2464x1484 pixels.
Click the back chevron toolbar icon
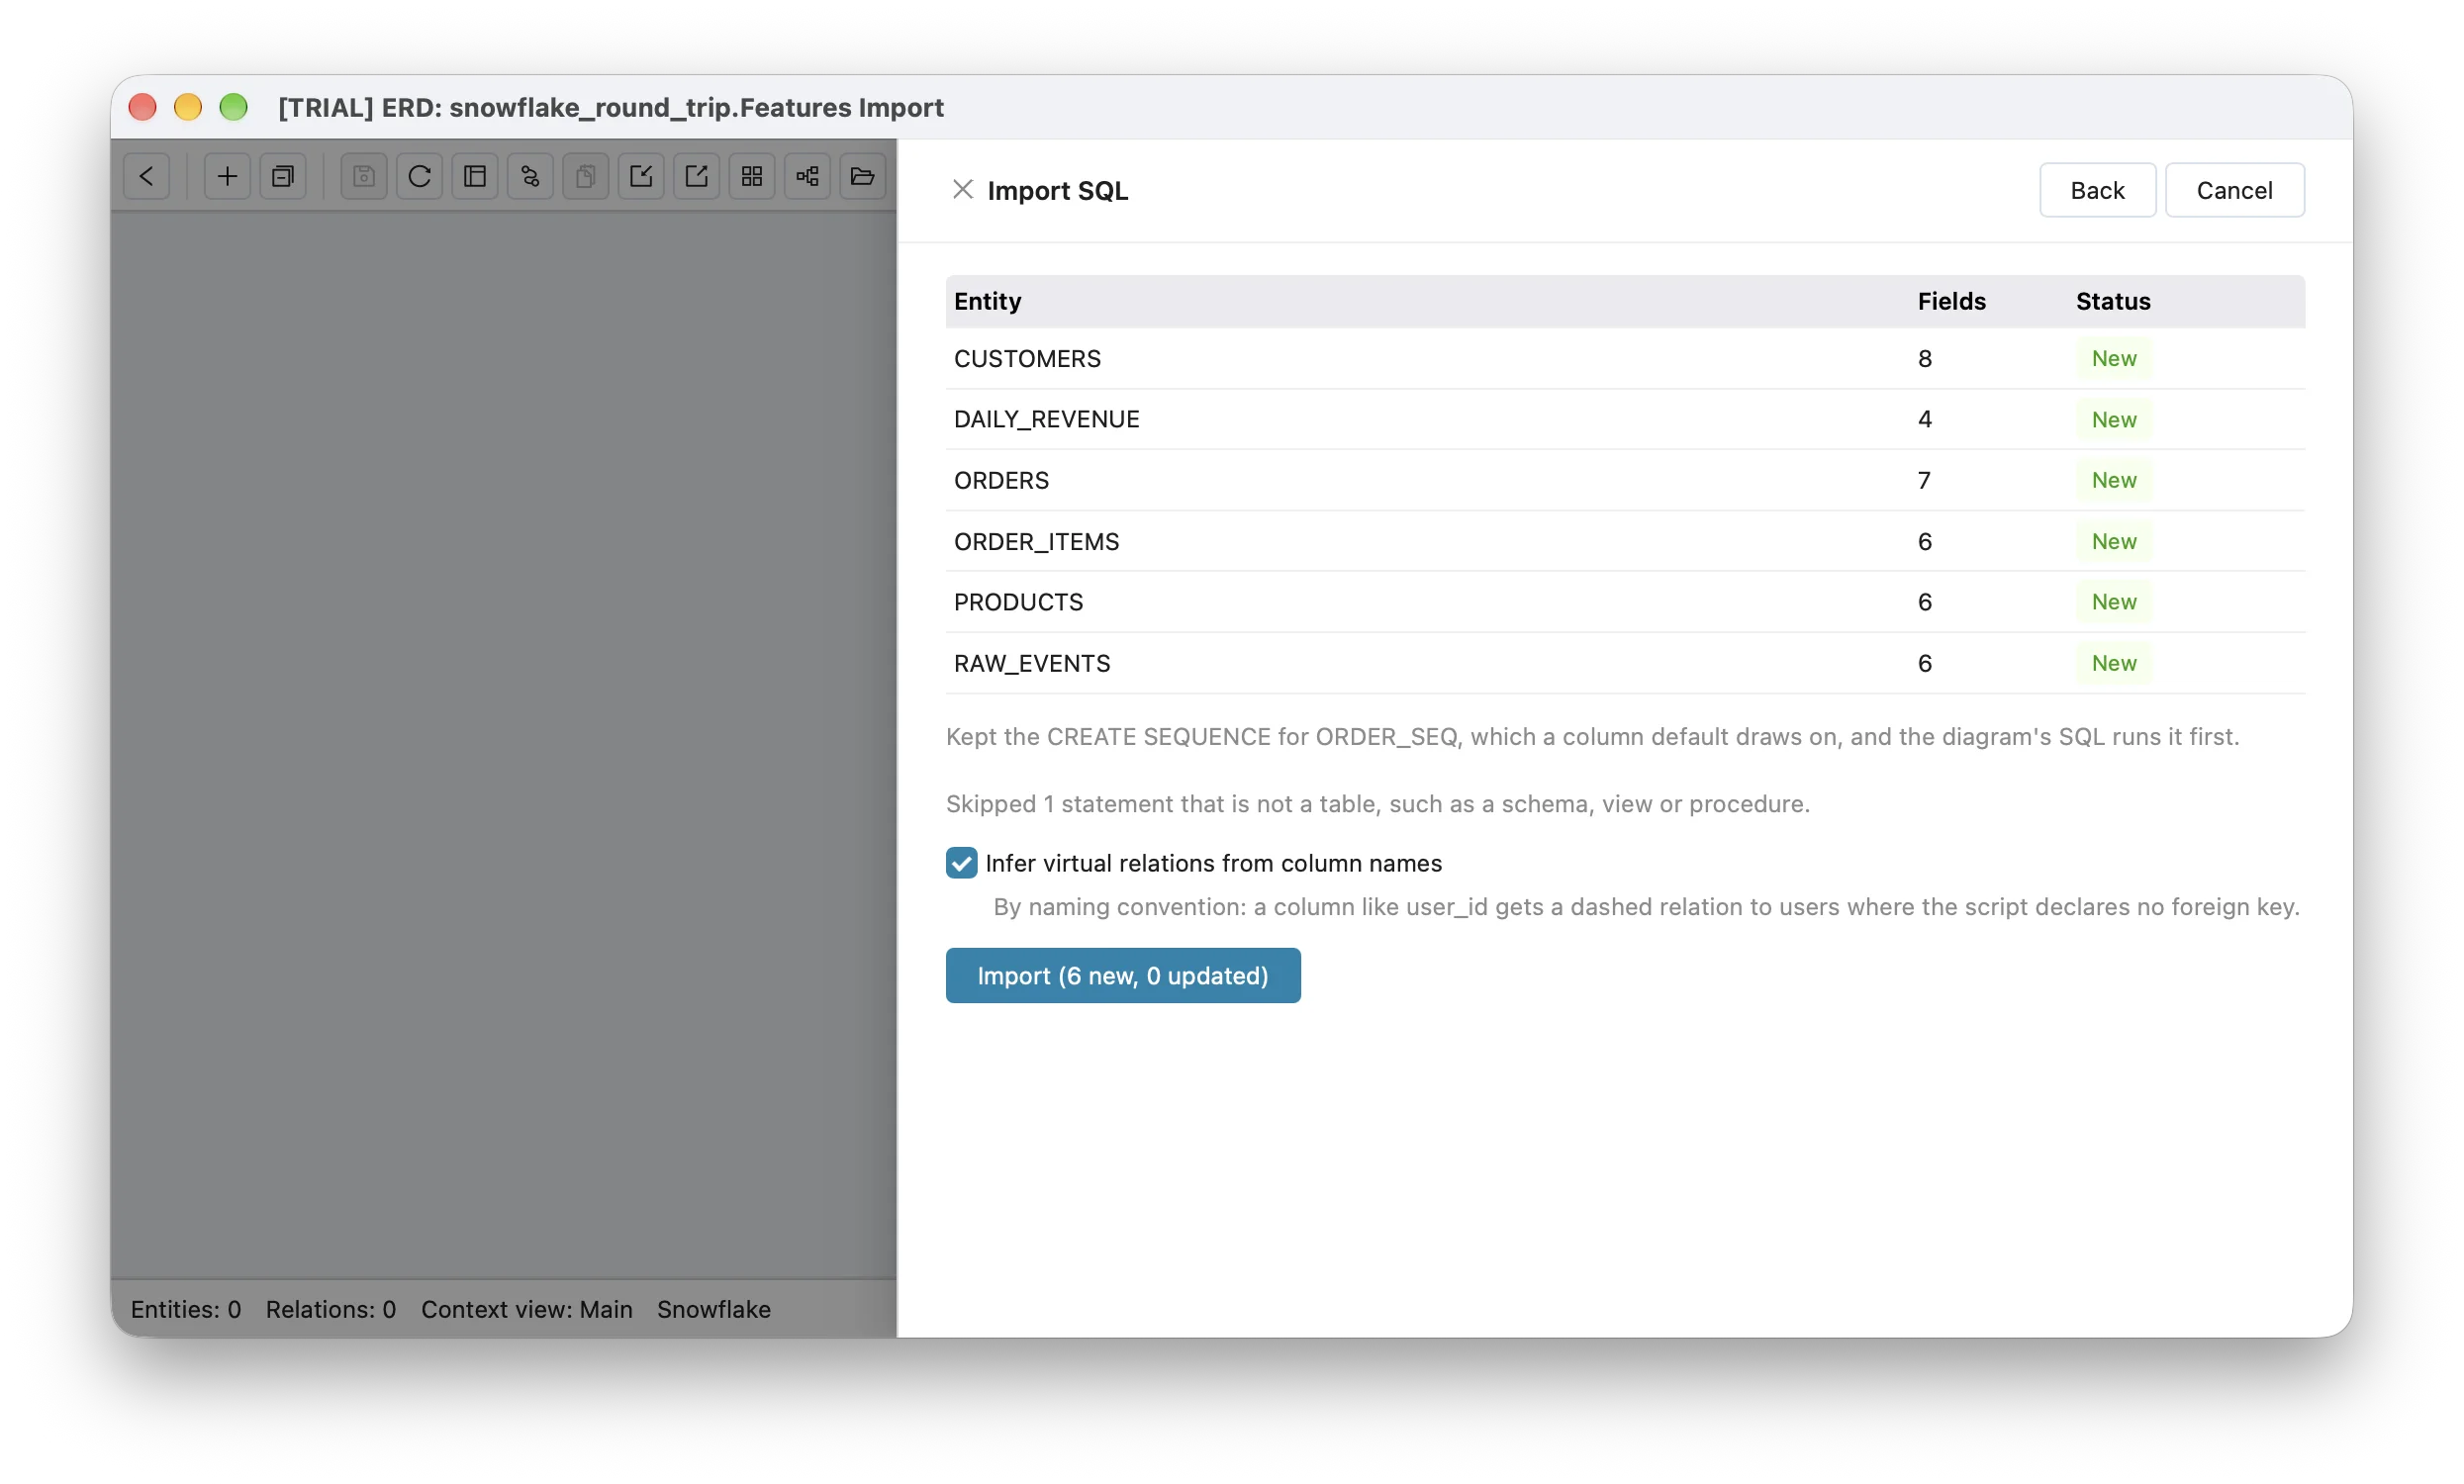pos(146,177)
